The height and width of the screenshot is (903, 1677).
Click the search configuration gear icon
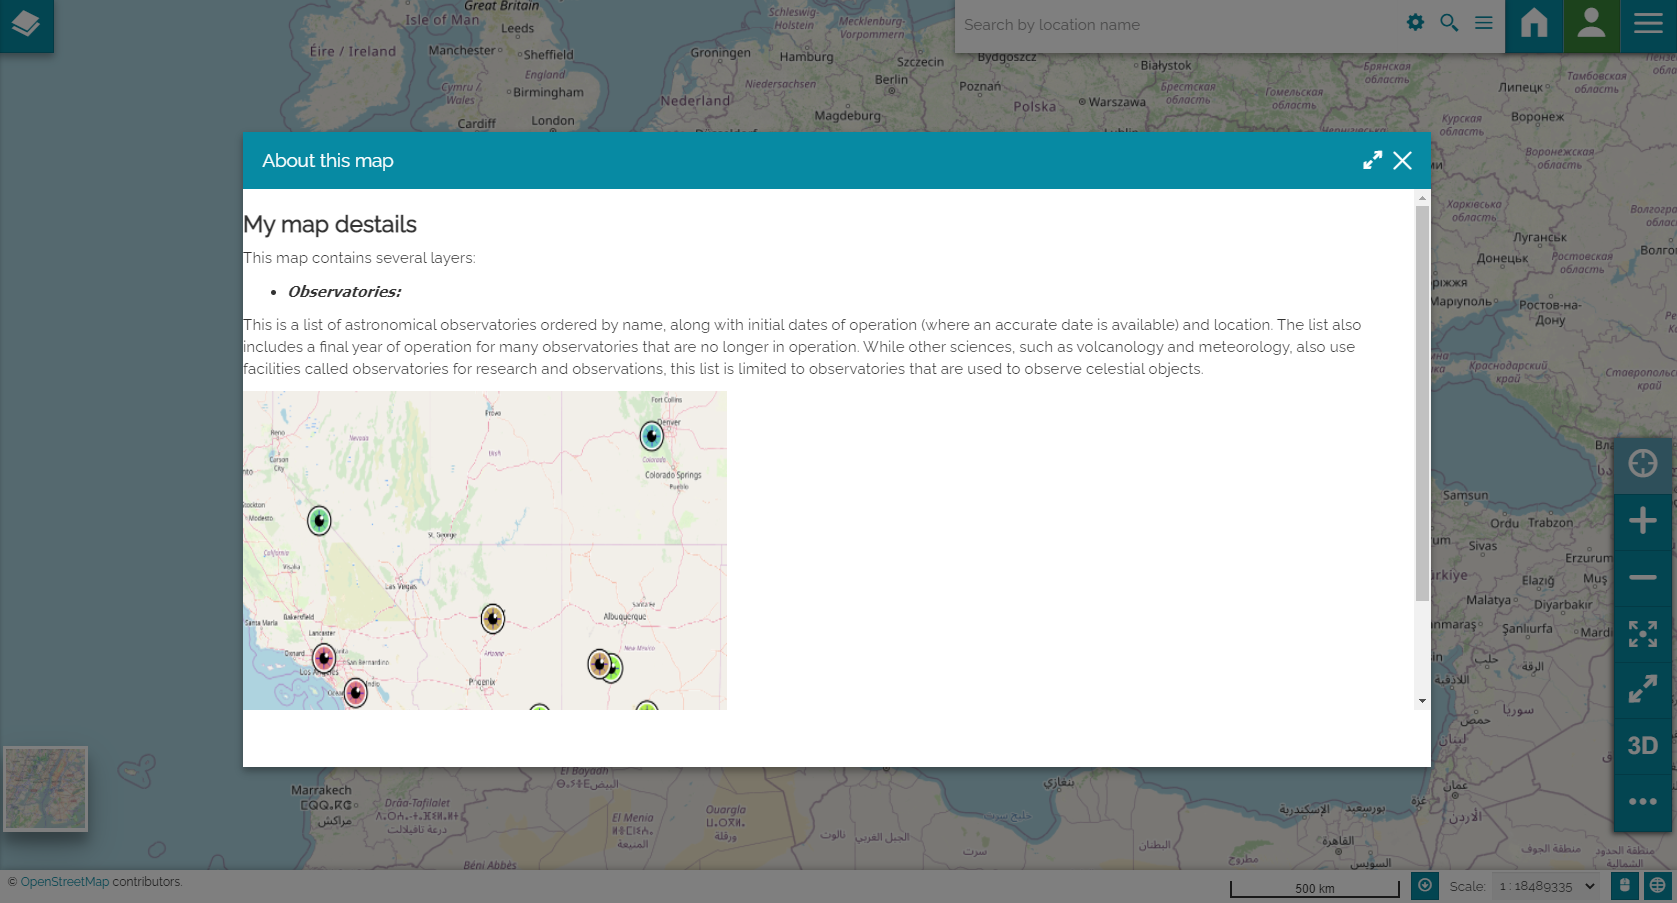click(x=1415, y=23)
